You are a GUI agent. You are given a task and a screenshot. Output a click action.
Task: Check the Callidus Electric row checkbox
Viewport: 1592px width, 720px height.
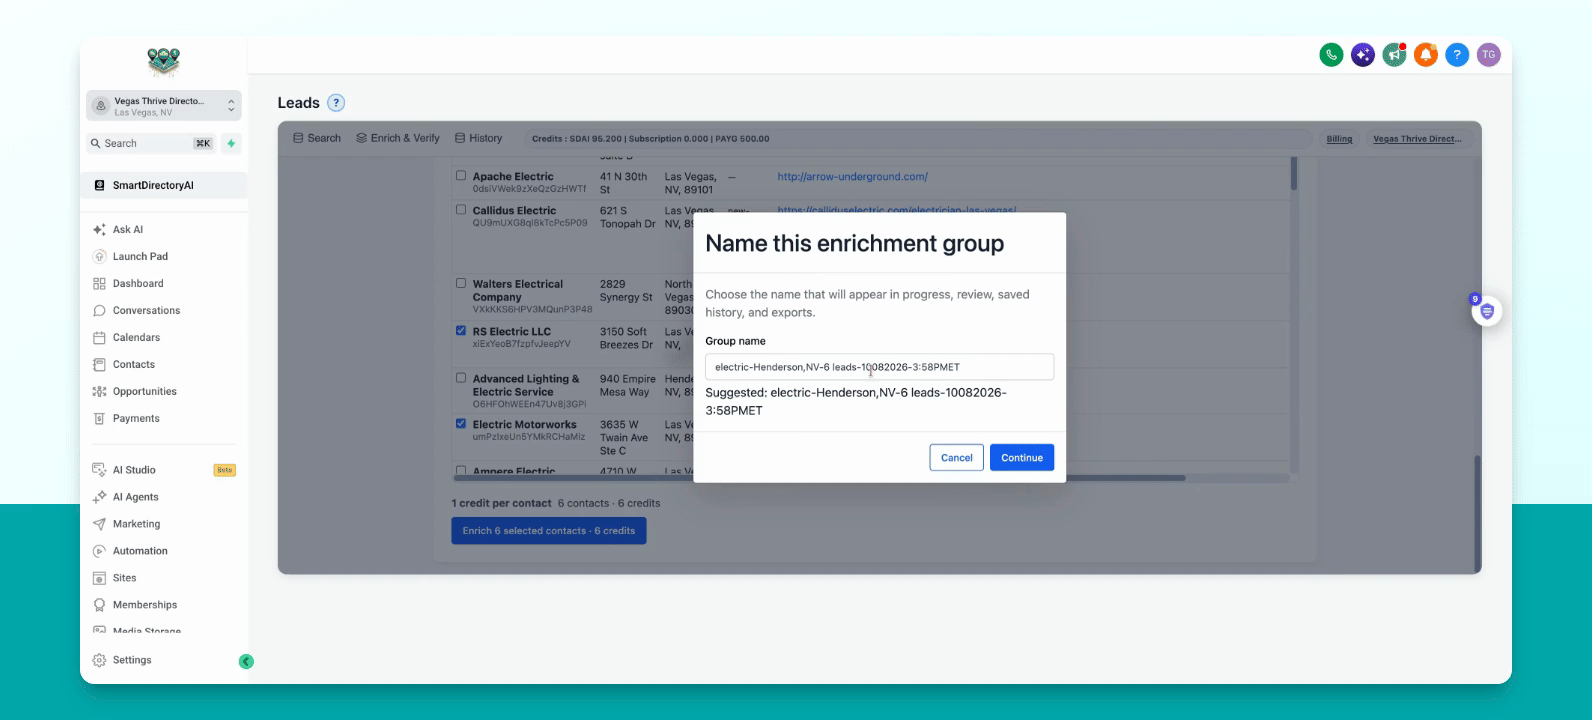[461, 210]
